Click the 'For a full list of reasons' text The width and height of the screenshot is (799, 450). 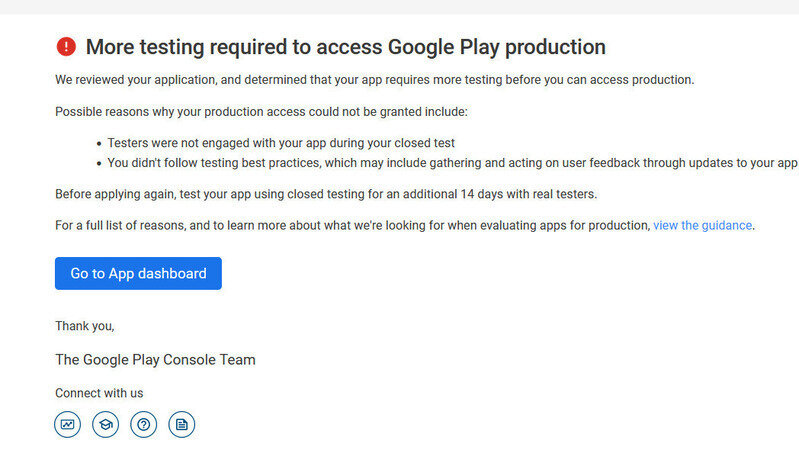[352, 226]
